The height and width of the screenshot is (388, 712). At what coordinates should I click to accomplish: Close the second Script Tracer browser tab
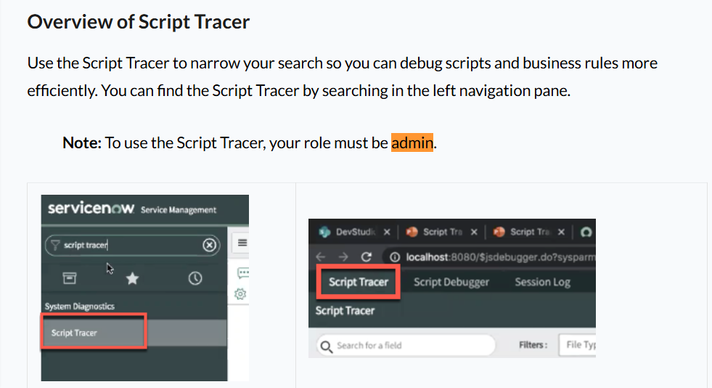pyautogui.click(x=561, y=232)
